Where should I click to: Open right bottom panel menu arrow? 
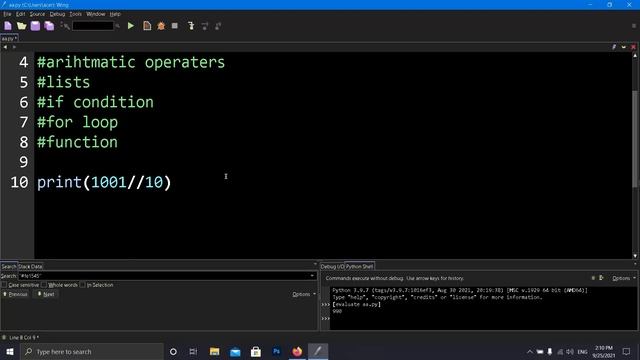pyautogui.click(x=635, y=264)
